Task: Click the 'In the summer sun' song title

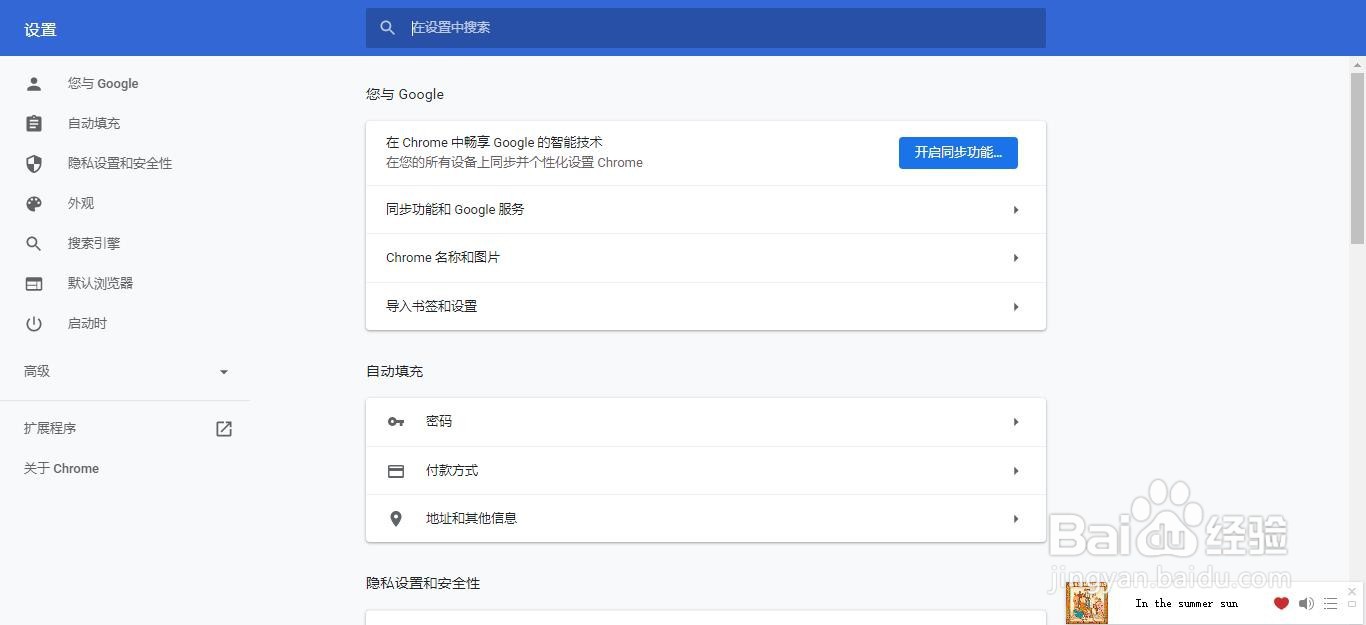Action: [x=1186, y=603]
